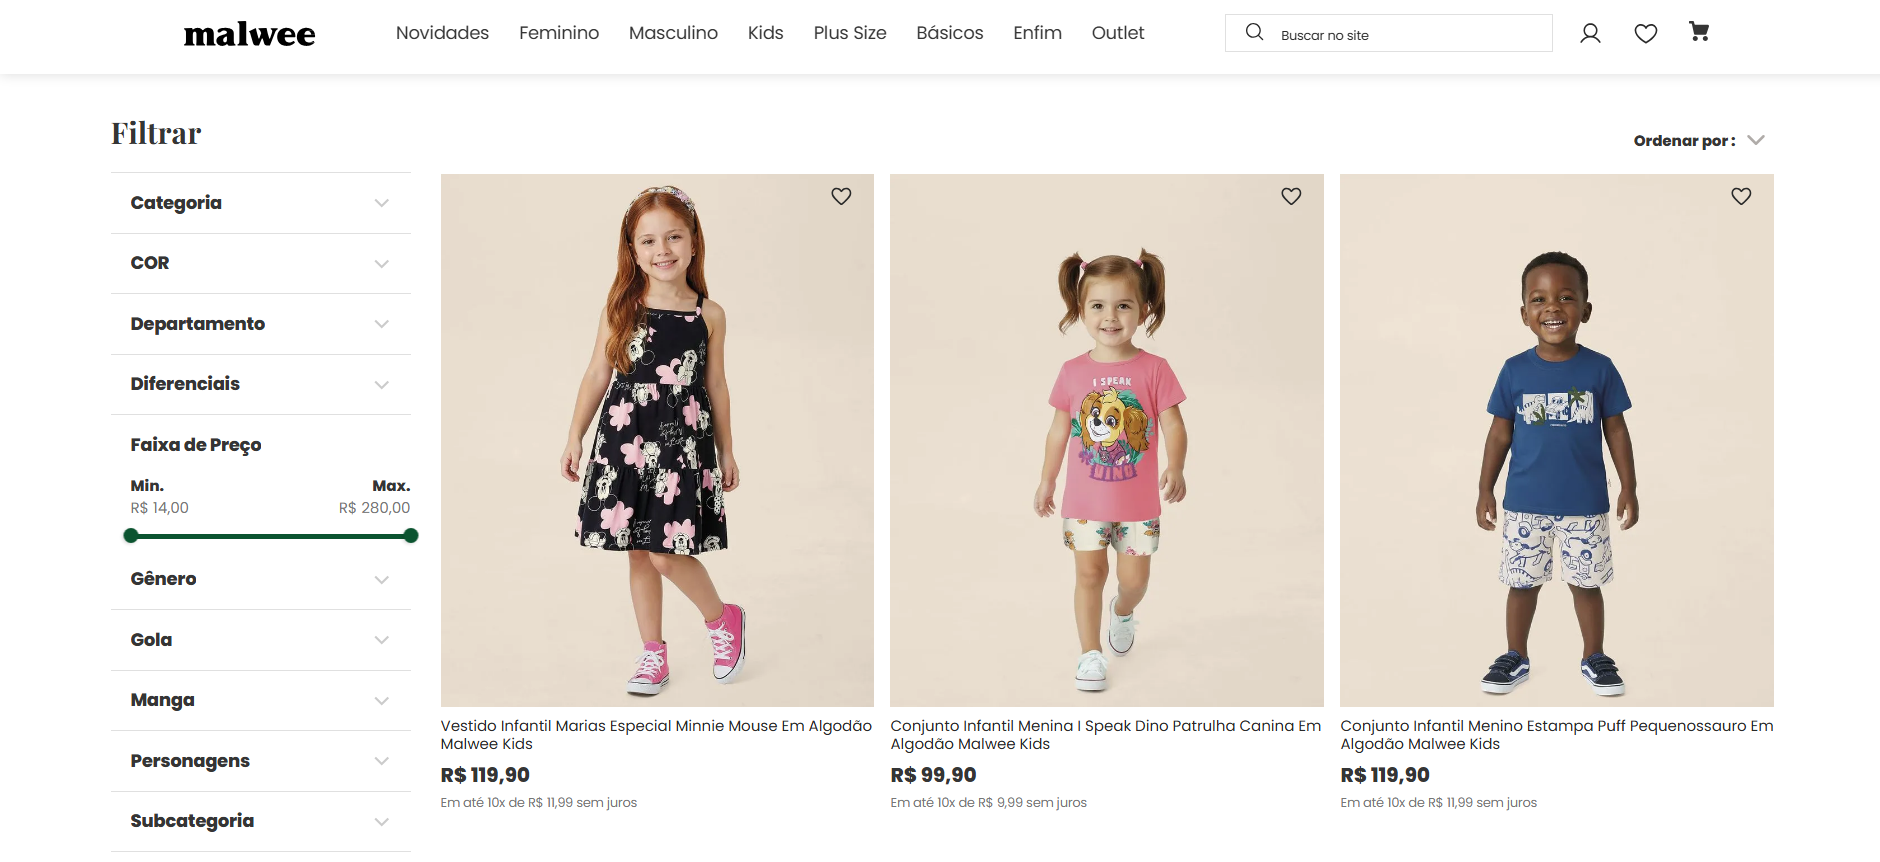Screen dimensions: 1880x862
Task: Favorite the Pequenossauro boys outfit
Action: pyautogui.click(x=1741, y=196)
